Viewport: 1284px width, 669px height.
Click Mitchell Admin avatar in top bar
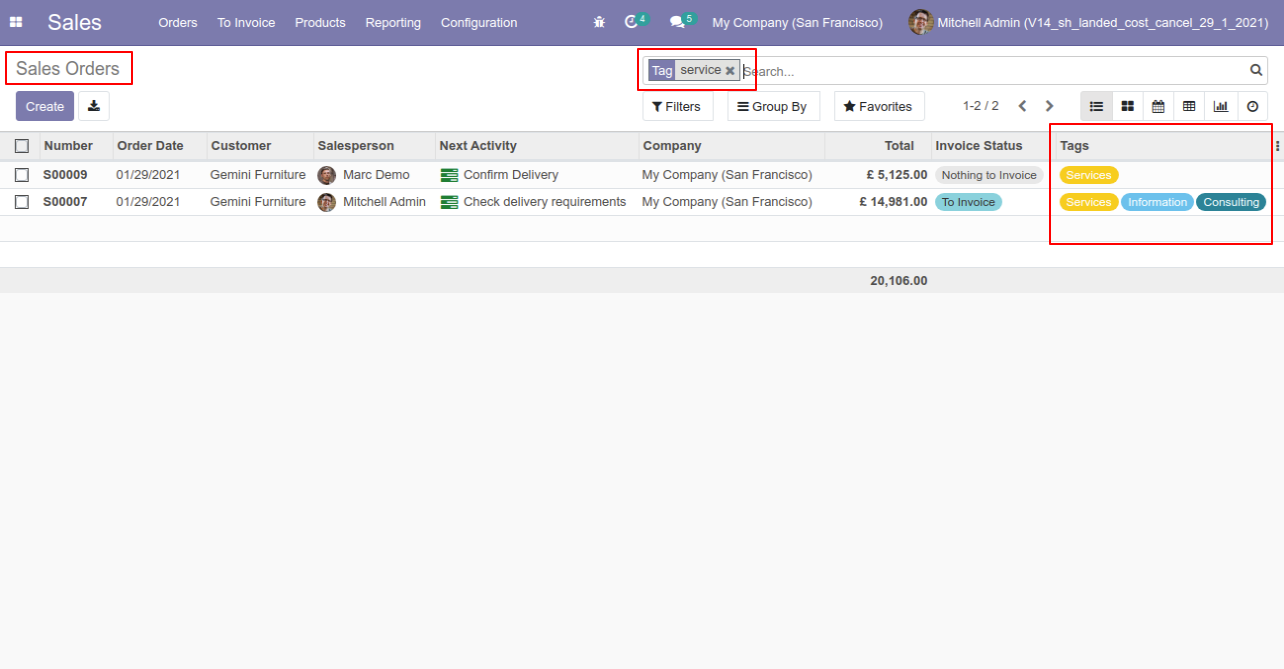click(x=921, y=22)
